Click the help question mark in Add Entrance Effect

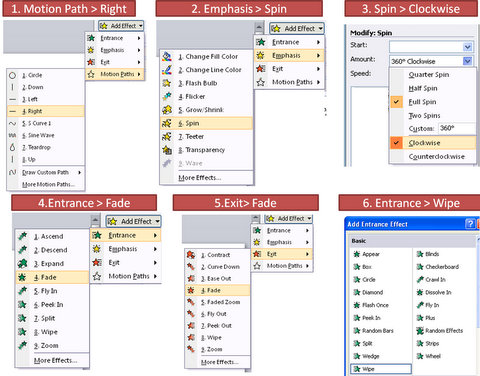click(x=470, y=224)
